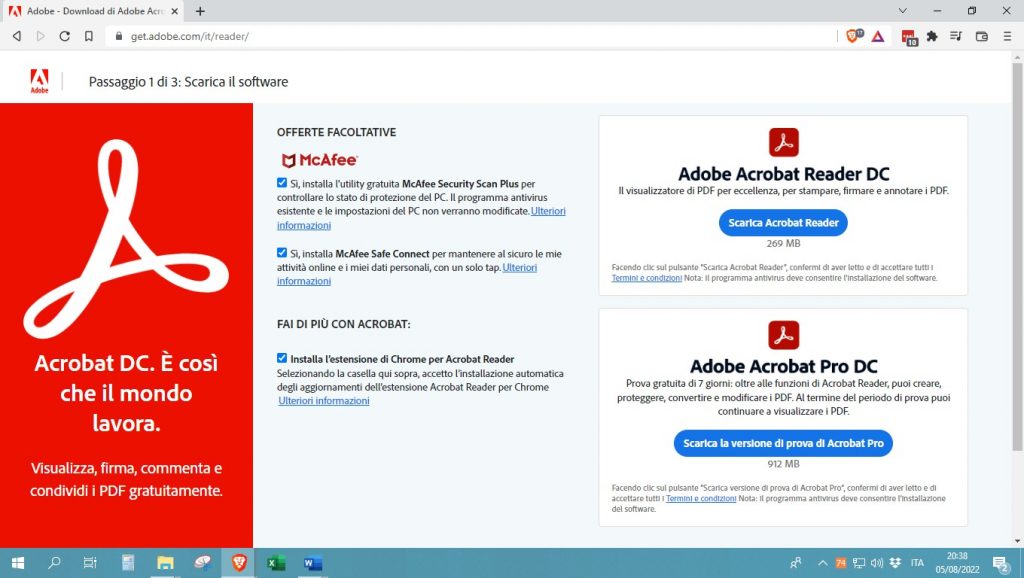Click the Adobe Acrobat Reader DC logo
1024x578 pixels.
pos(783,143)
